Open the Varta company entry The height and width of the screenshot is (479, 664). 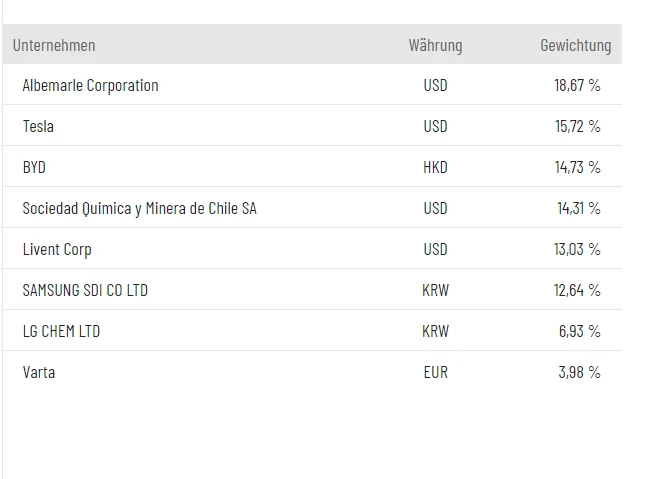point(39,373)
